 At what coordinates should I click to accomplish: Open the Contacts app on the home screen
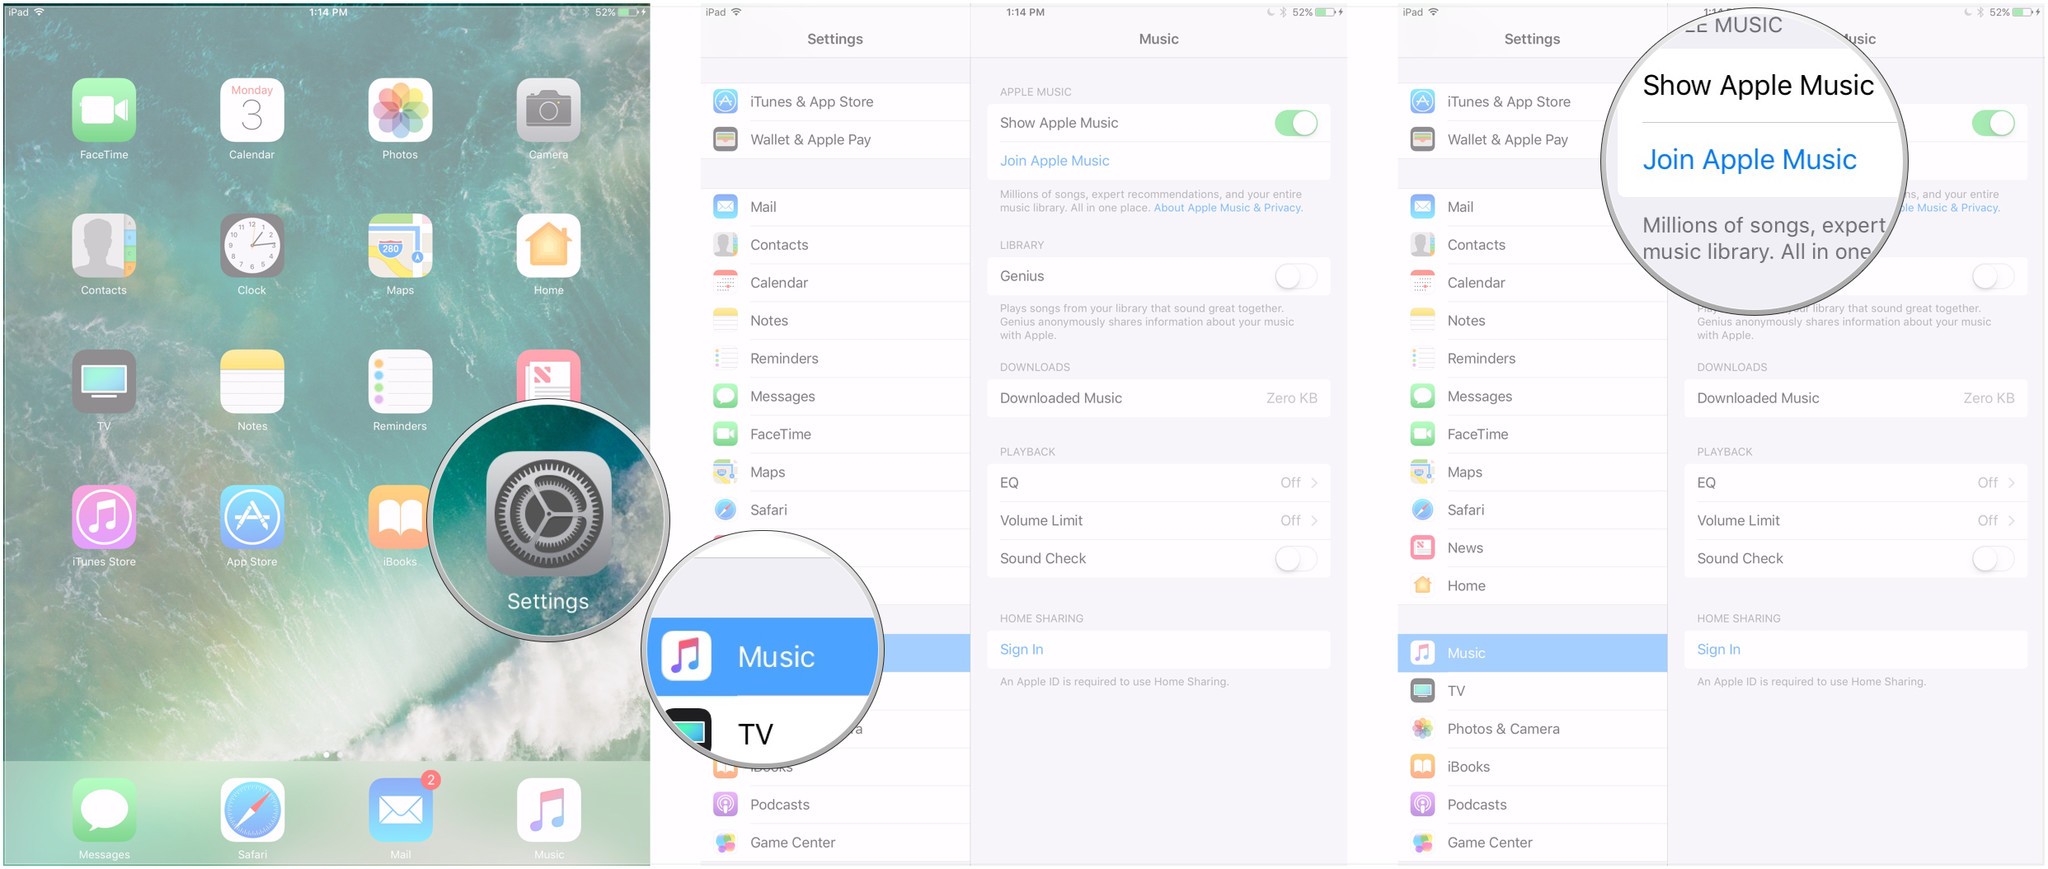tap(104, 246)
